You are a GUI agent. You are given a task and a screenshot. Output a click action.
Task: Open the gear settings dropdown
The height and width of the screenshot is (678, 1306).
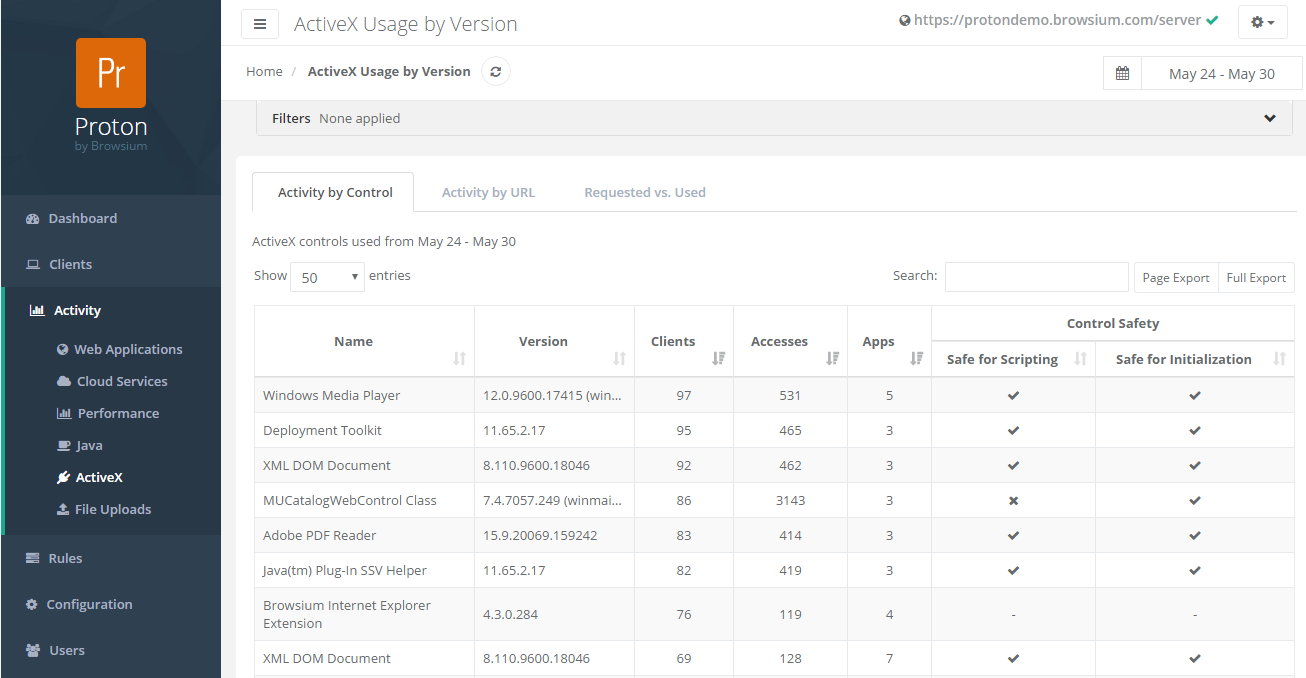1263,22
